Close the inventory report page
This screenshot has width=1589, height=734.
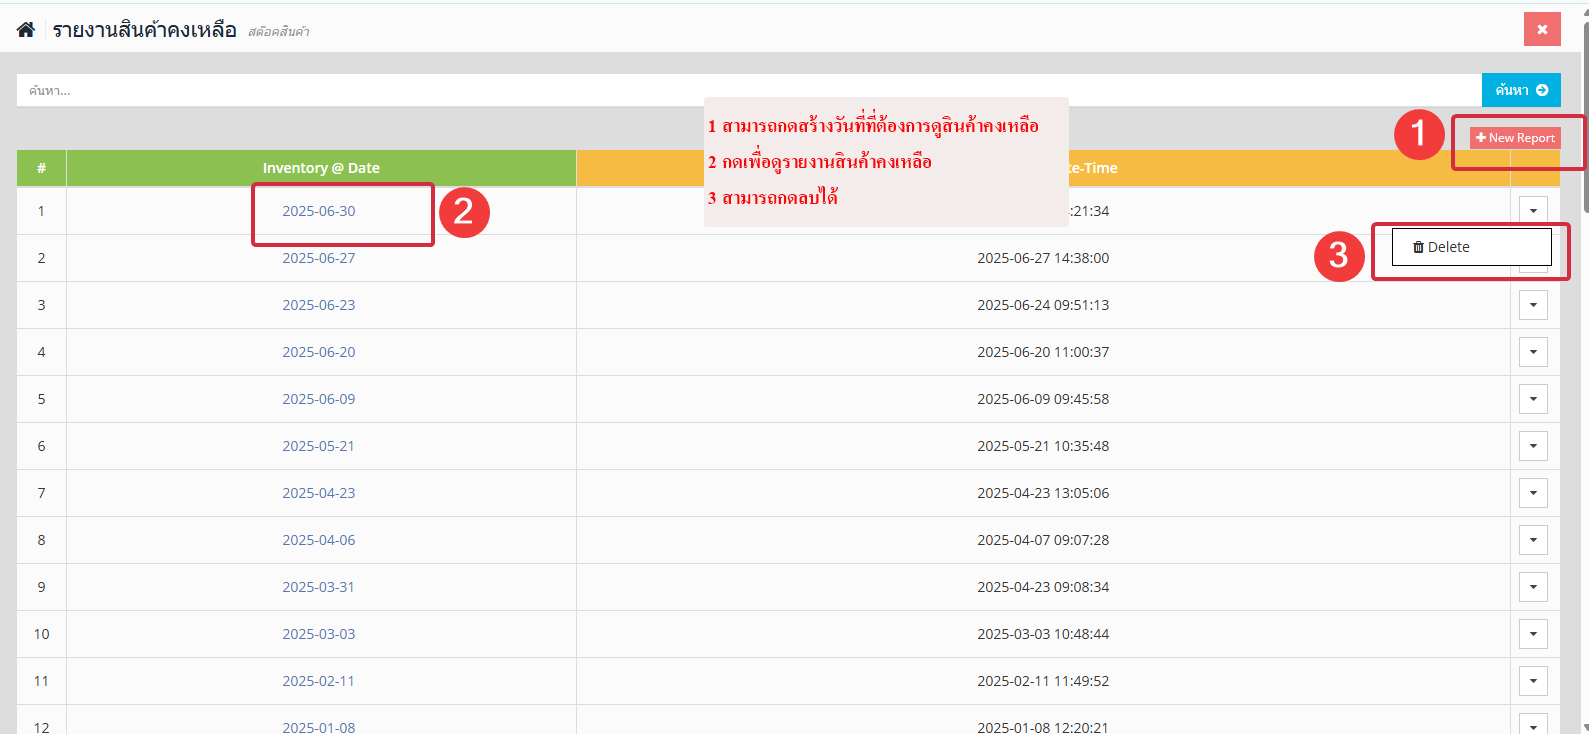point(1541,29)
